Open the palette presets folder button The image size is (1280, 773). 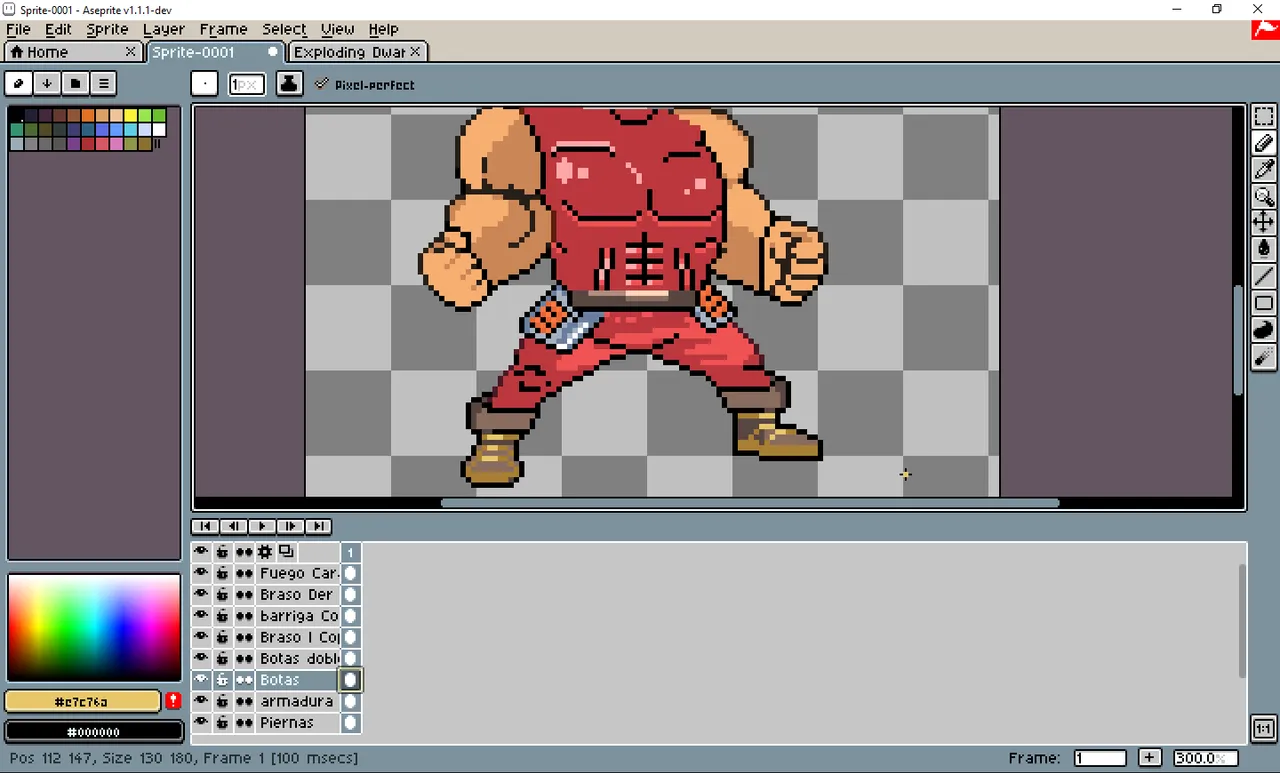click(x=75, y=83)
